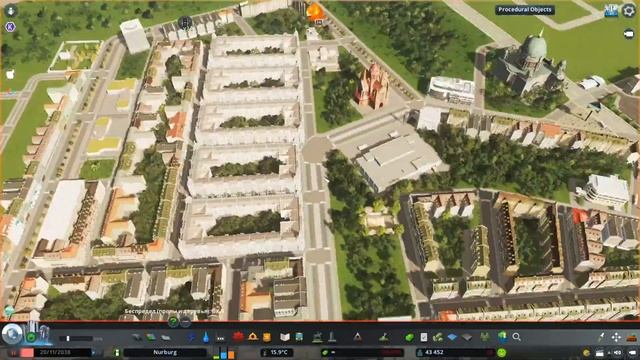This screenshot has width=640, height=360.
Task: Open the blue diamond tile toolbar icon
Action: [452, 337]
